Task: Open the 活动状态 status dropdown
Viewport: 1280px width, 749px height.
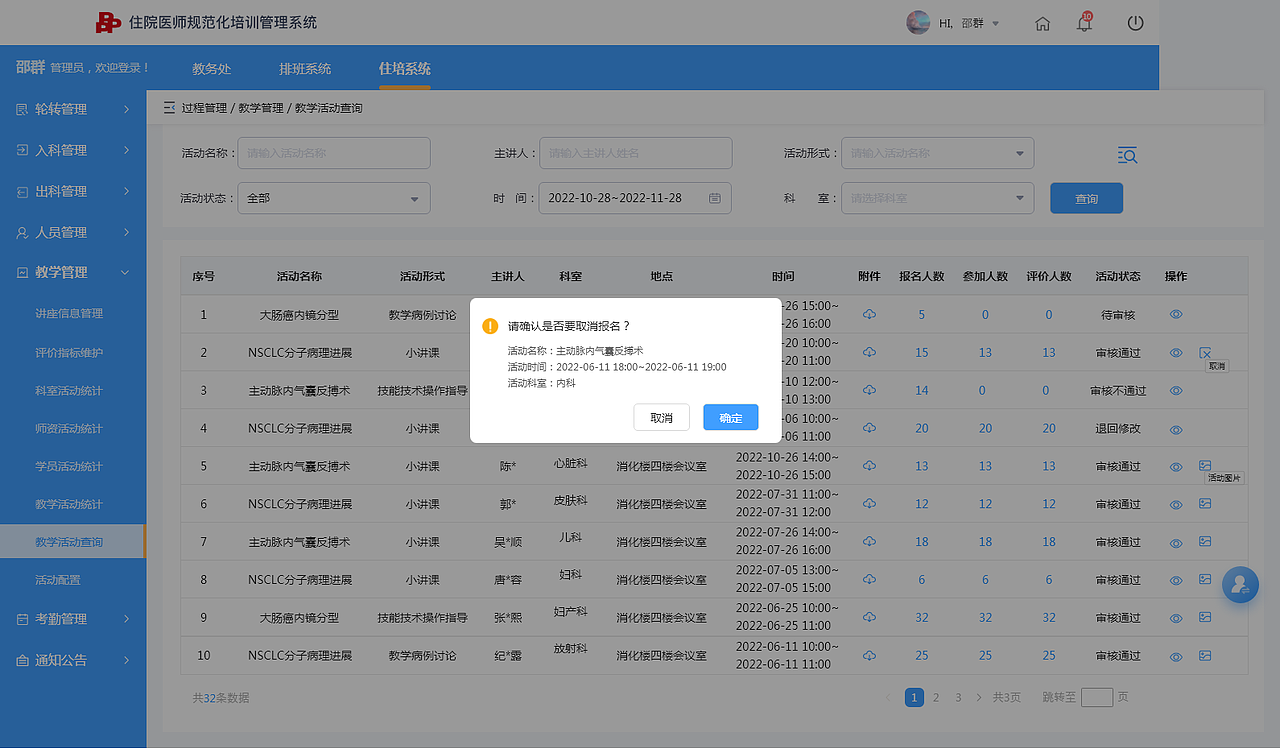Action: pos(334,198)
